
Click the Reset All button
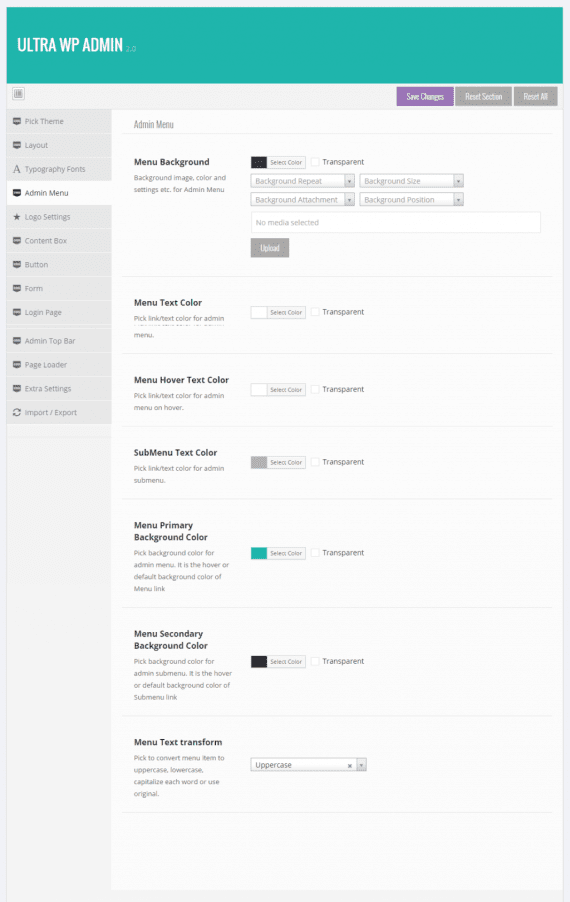[535, 97]
